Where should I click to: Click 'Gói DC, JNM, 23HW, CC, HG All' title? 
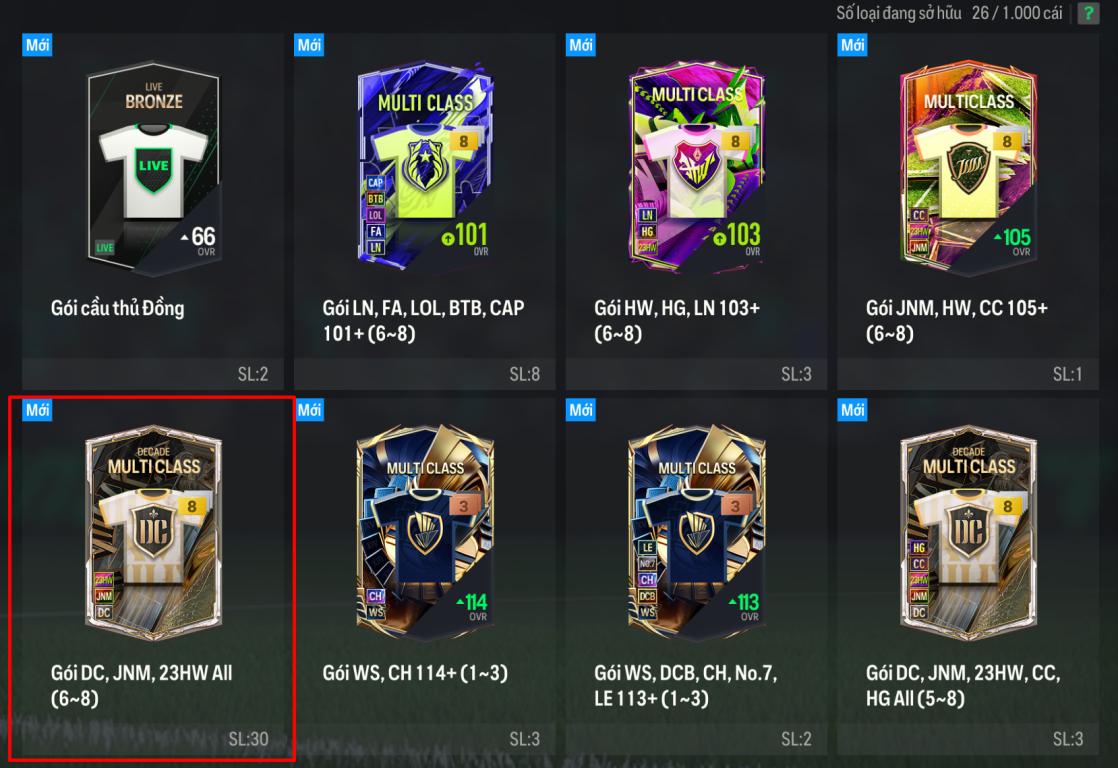(x=963, y=685)
